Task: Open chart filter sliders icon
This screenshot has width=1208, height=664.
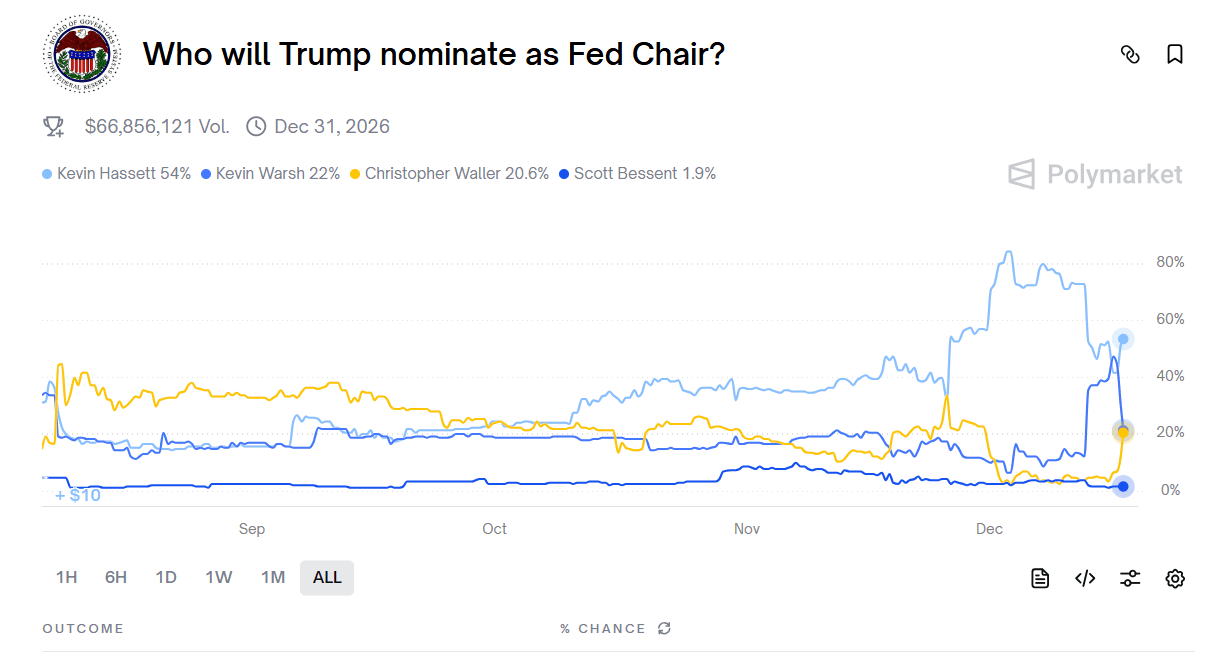Action: click(x=1130, y=578)
